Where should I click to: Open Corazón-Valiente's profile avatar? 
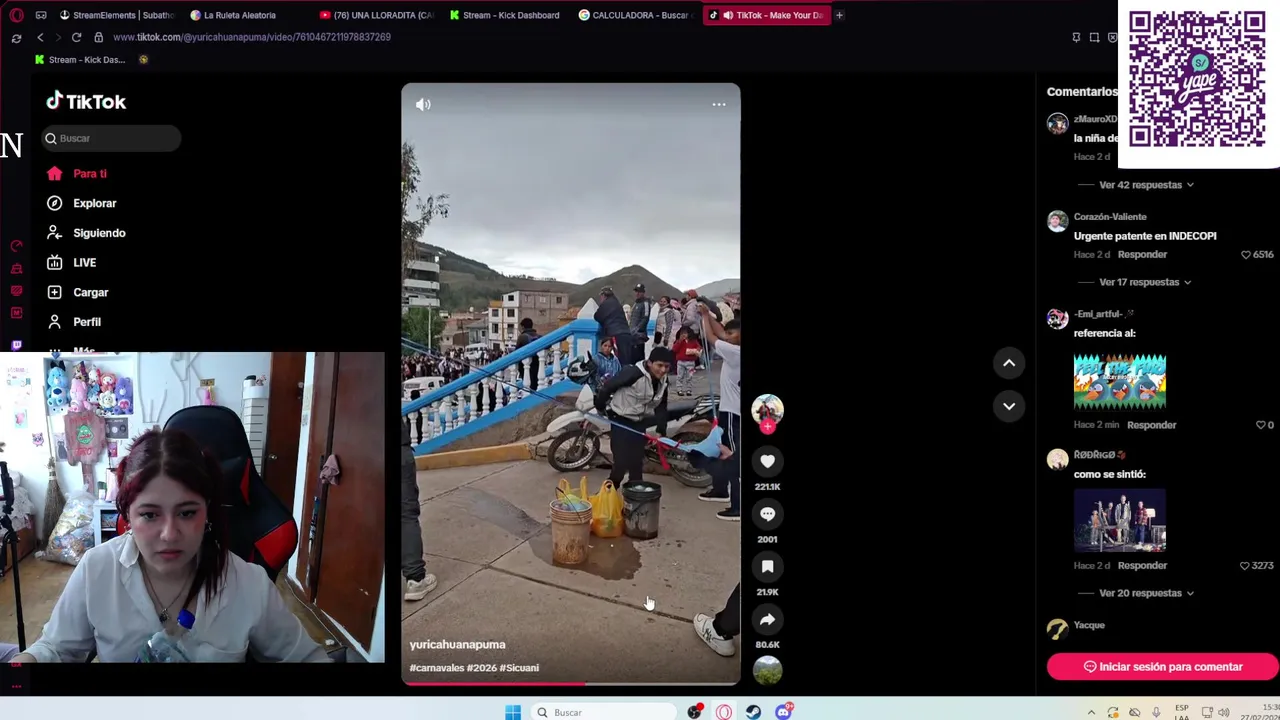coord(1057,221)
